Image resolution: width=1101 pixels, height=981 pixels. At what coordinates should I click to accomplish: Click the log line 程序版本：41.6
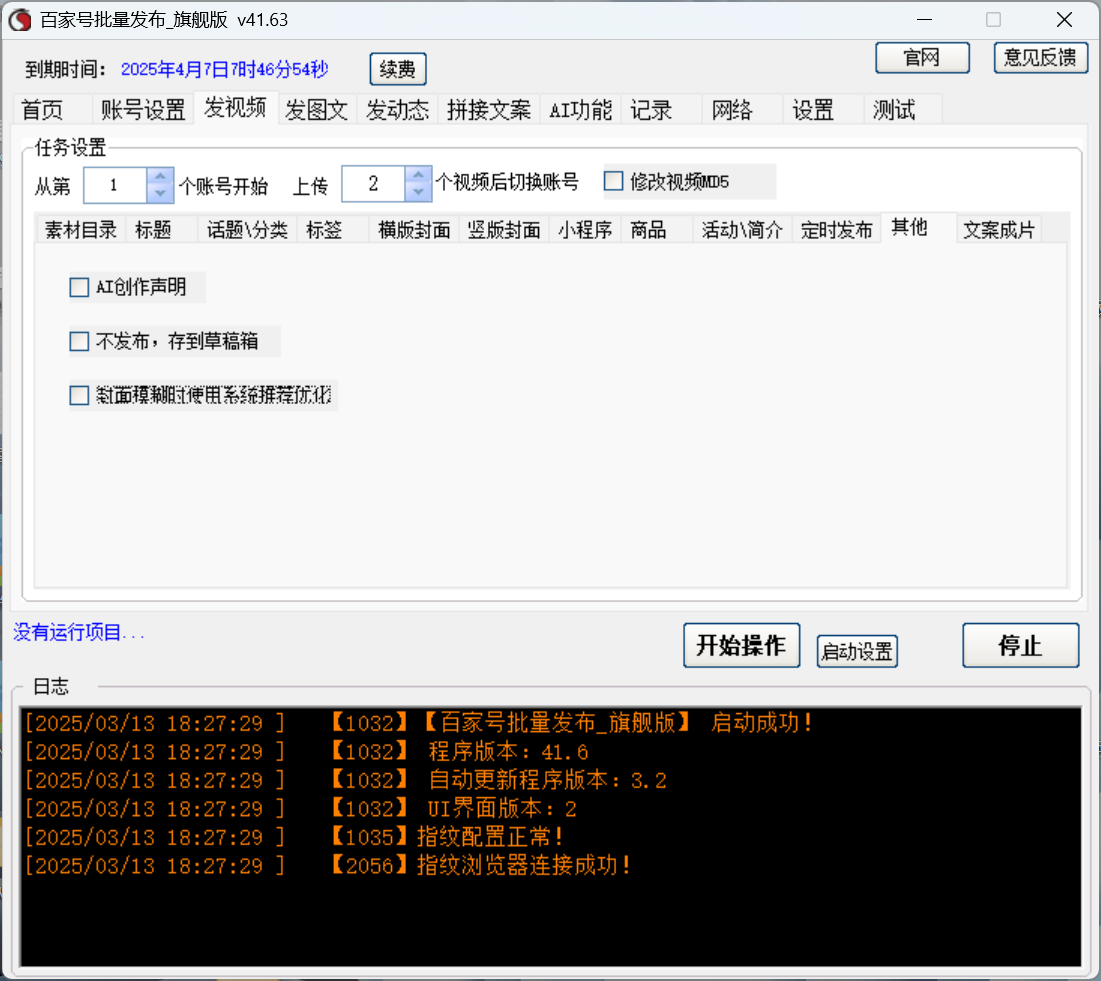click(x=307, y=751)
